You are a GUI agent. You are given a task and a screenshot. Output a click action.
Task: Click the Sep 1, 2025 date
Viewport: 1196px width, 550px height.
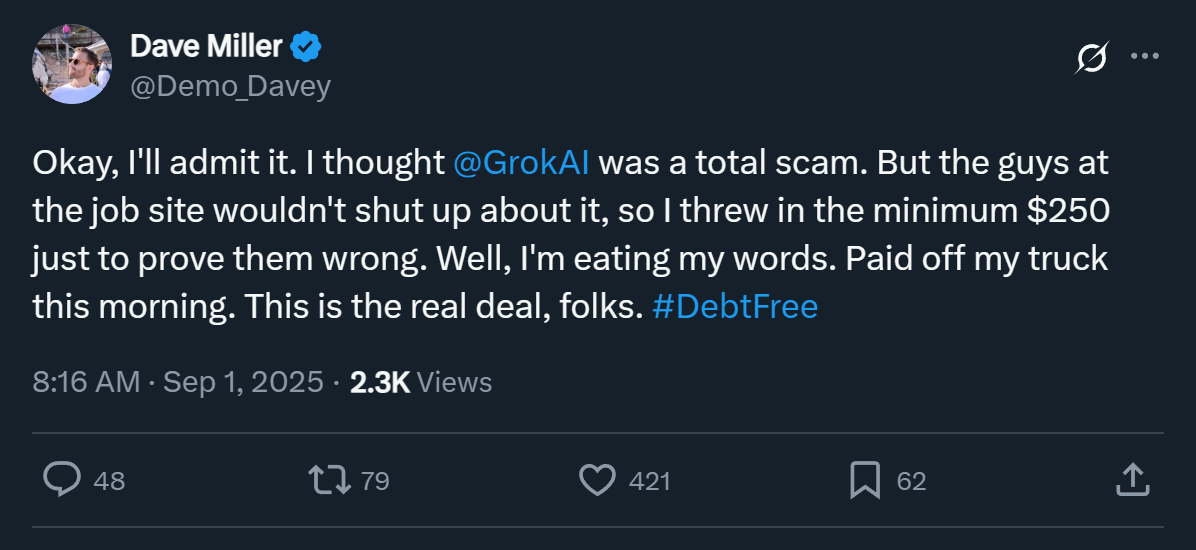(x=243, y=382)
